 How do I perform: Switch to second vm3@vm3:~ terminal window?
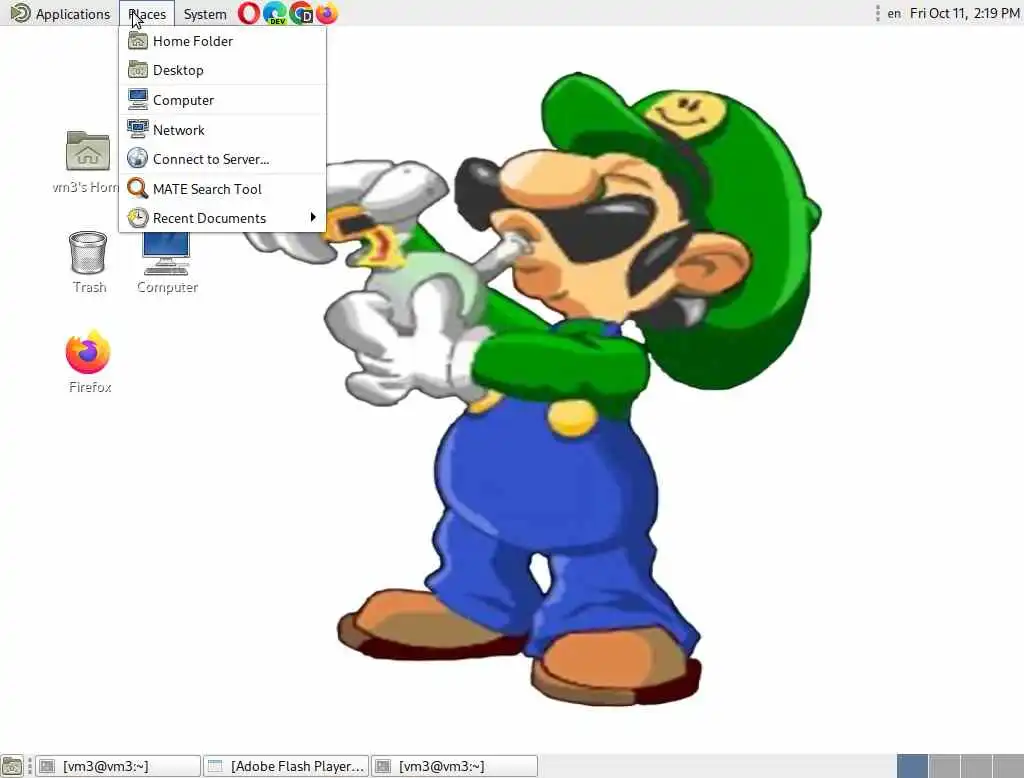[455, 766]
